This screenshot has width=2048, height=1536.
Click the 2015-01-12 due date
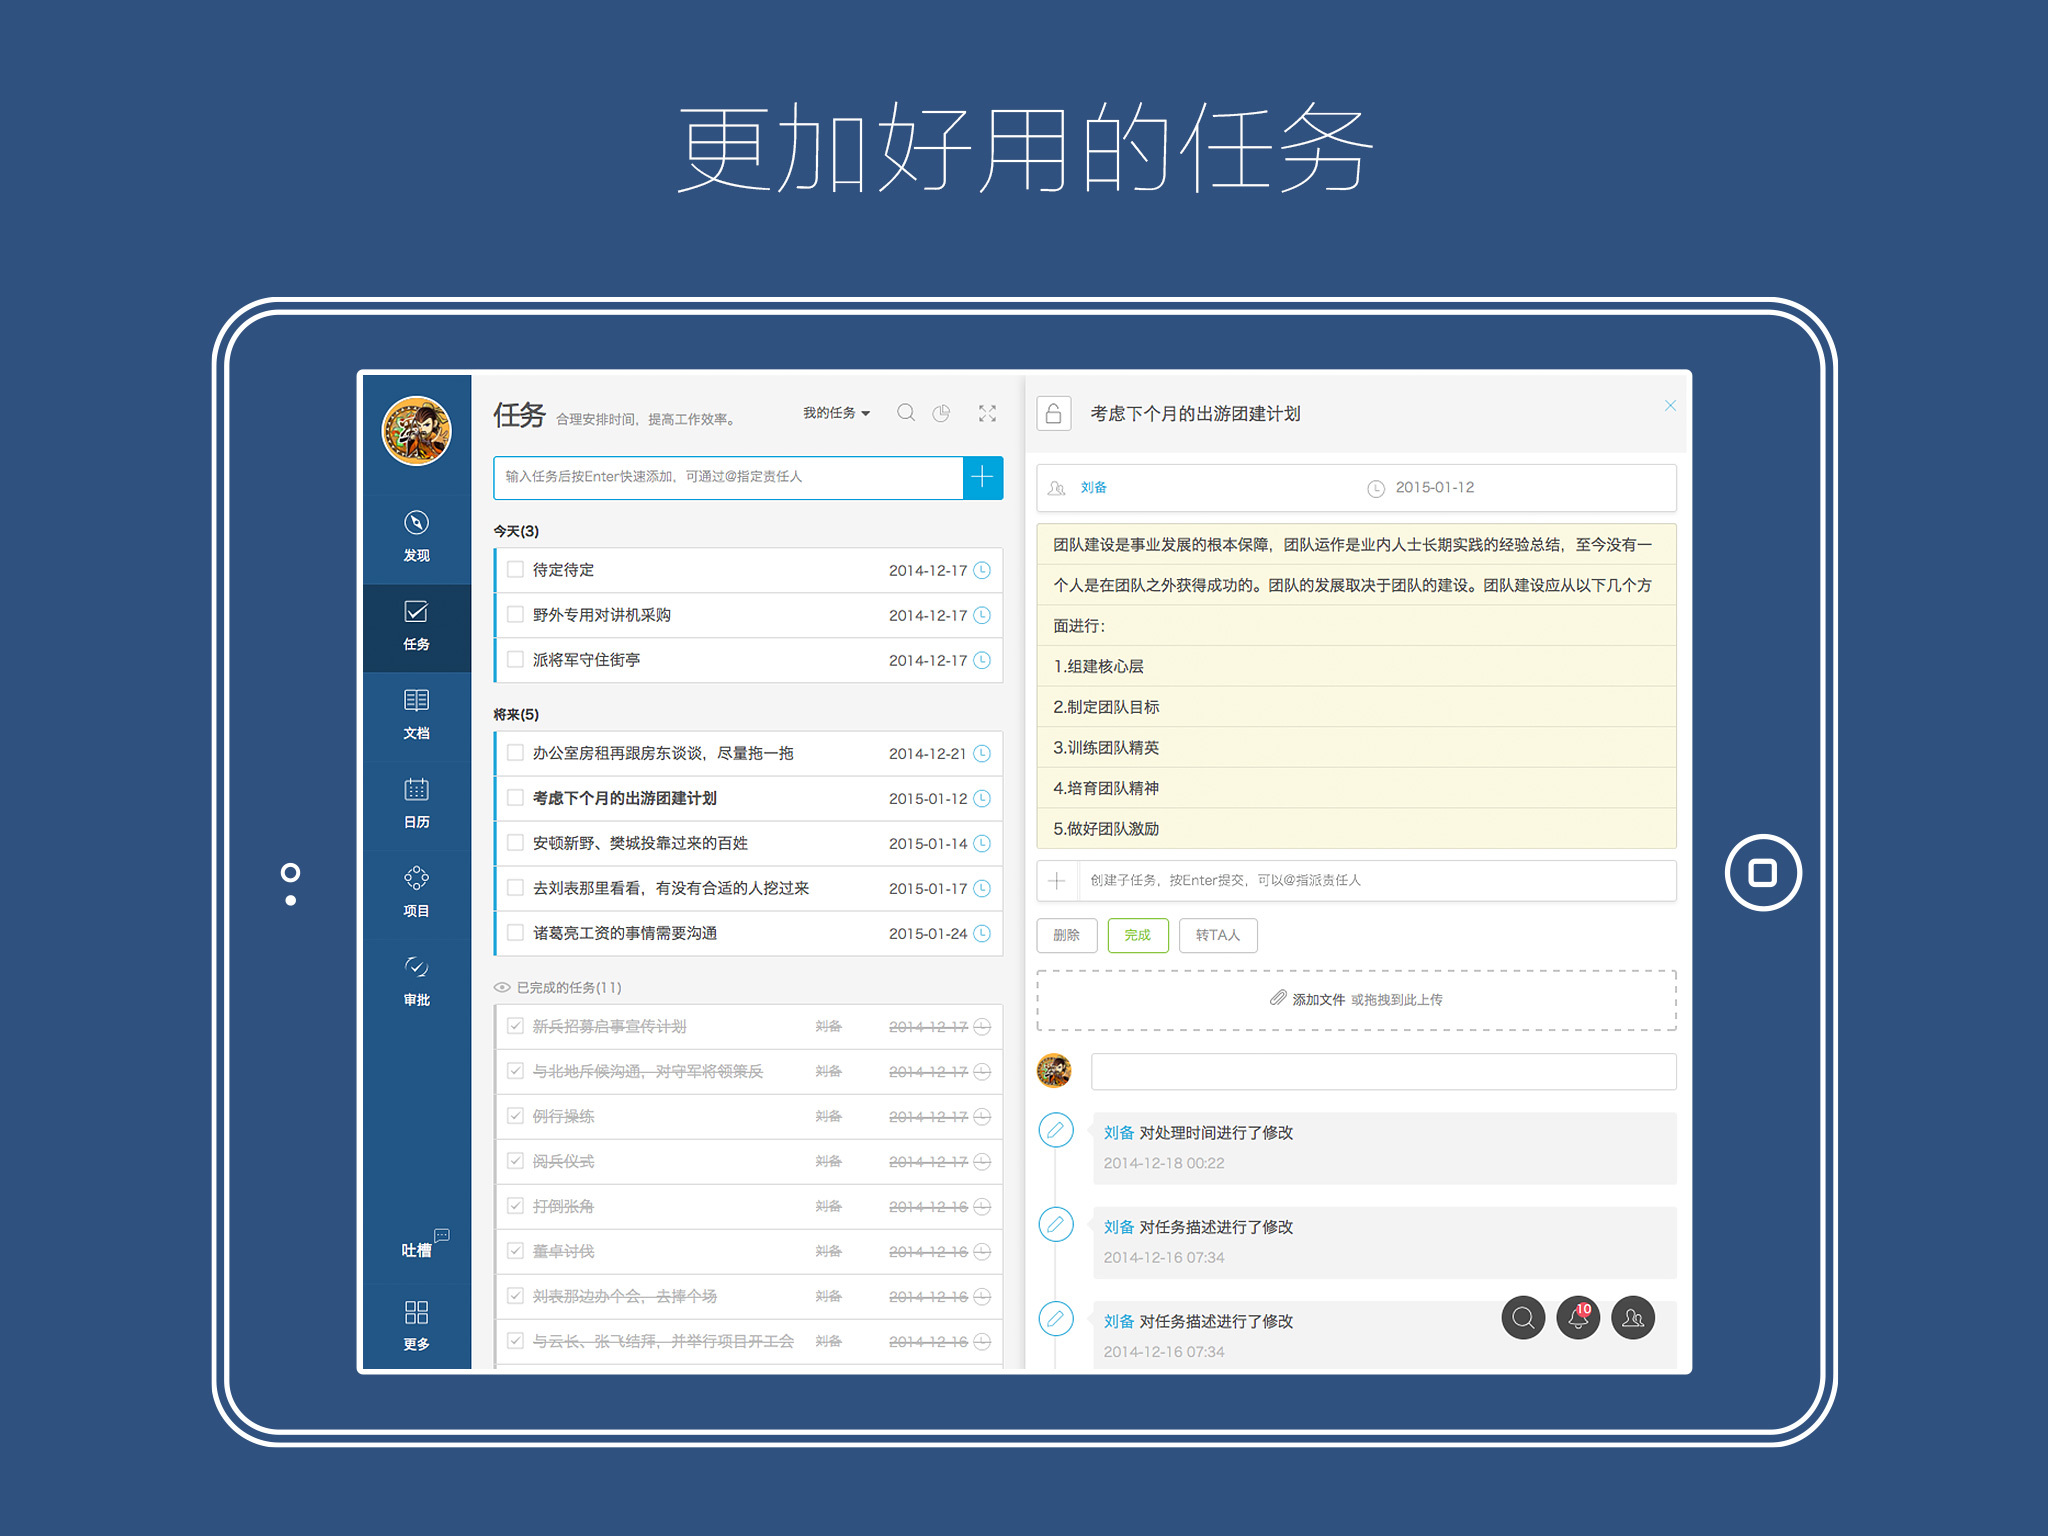1435,487
